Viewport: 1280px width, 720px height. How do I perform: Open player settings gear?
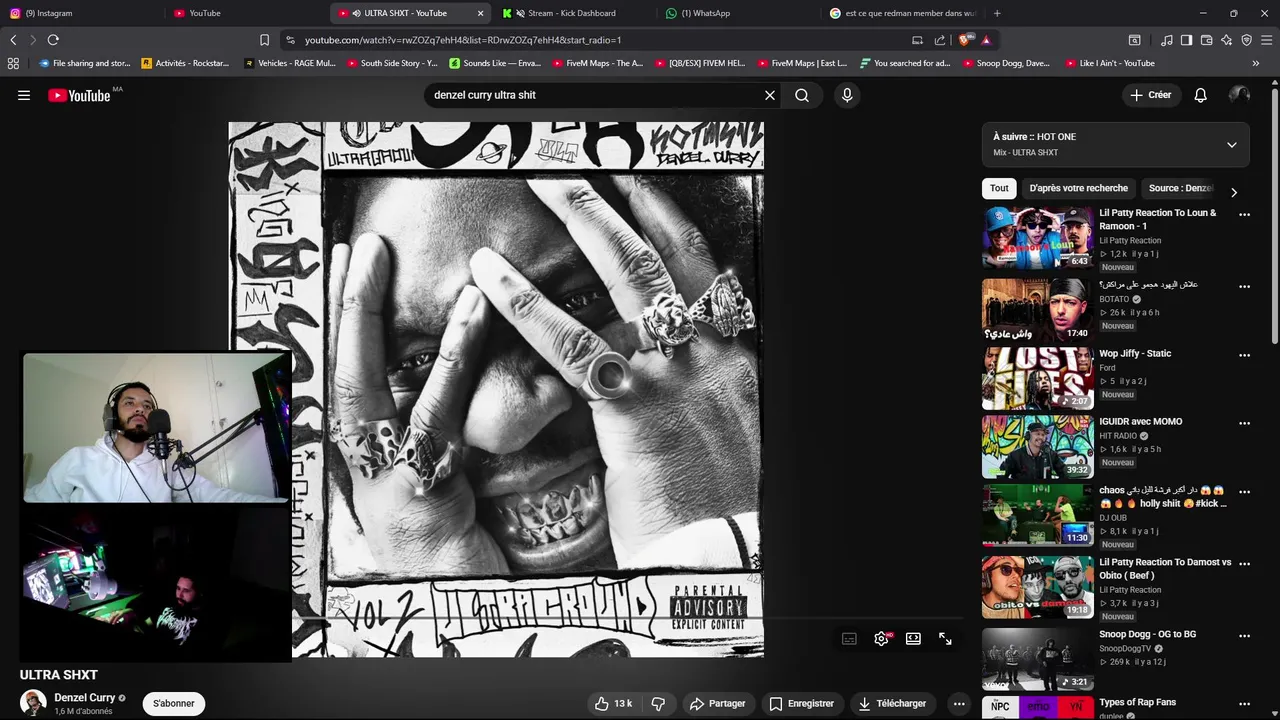point(881,638)
